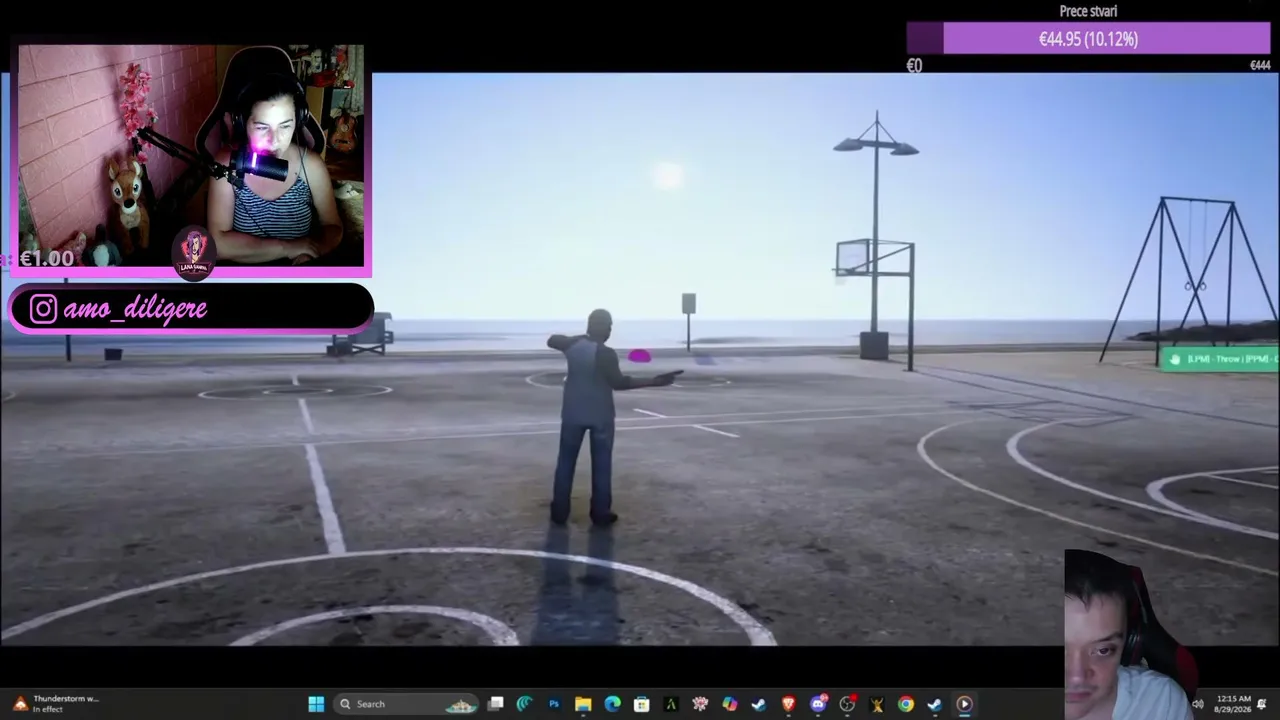This screenshot has height=720, width=1280.
Task: Open File Explorer from the taskbar
Action: (x=583, y=704)
